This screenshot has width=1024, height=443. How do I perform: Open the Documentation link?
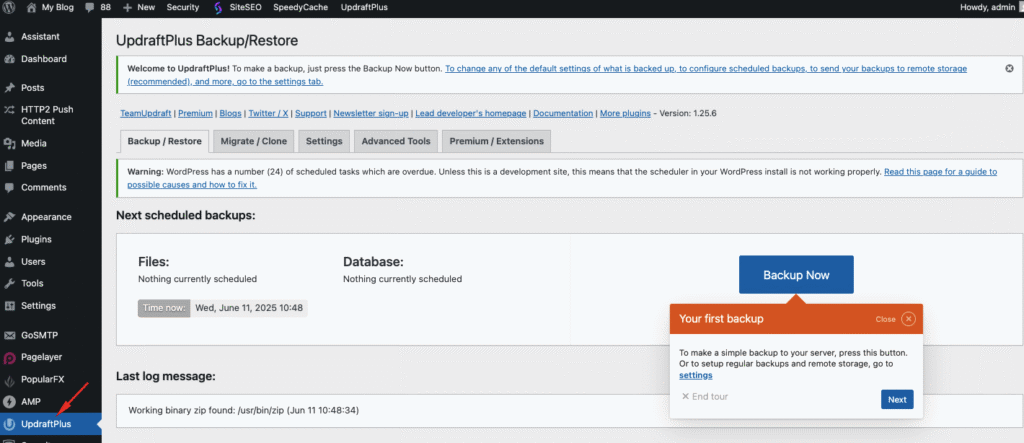tap(562, 114)
